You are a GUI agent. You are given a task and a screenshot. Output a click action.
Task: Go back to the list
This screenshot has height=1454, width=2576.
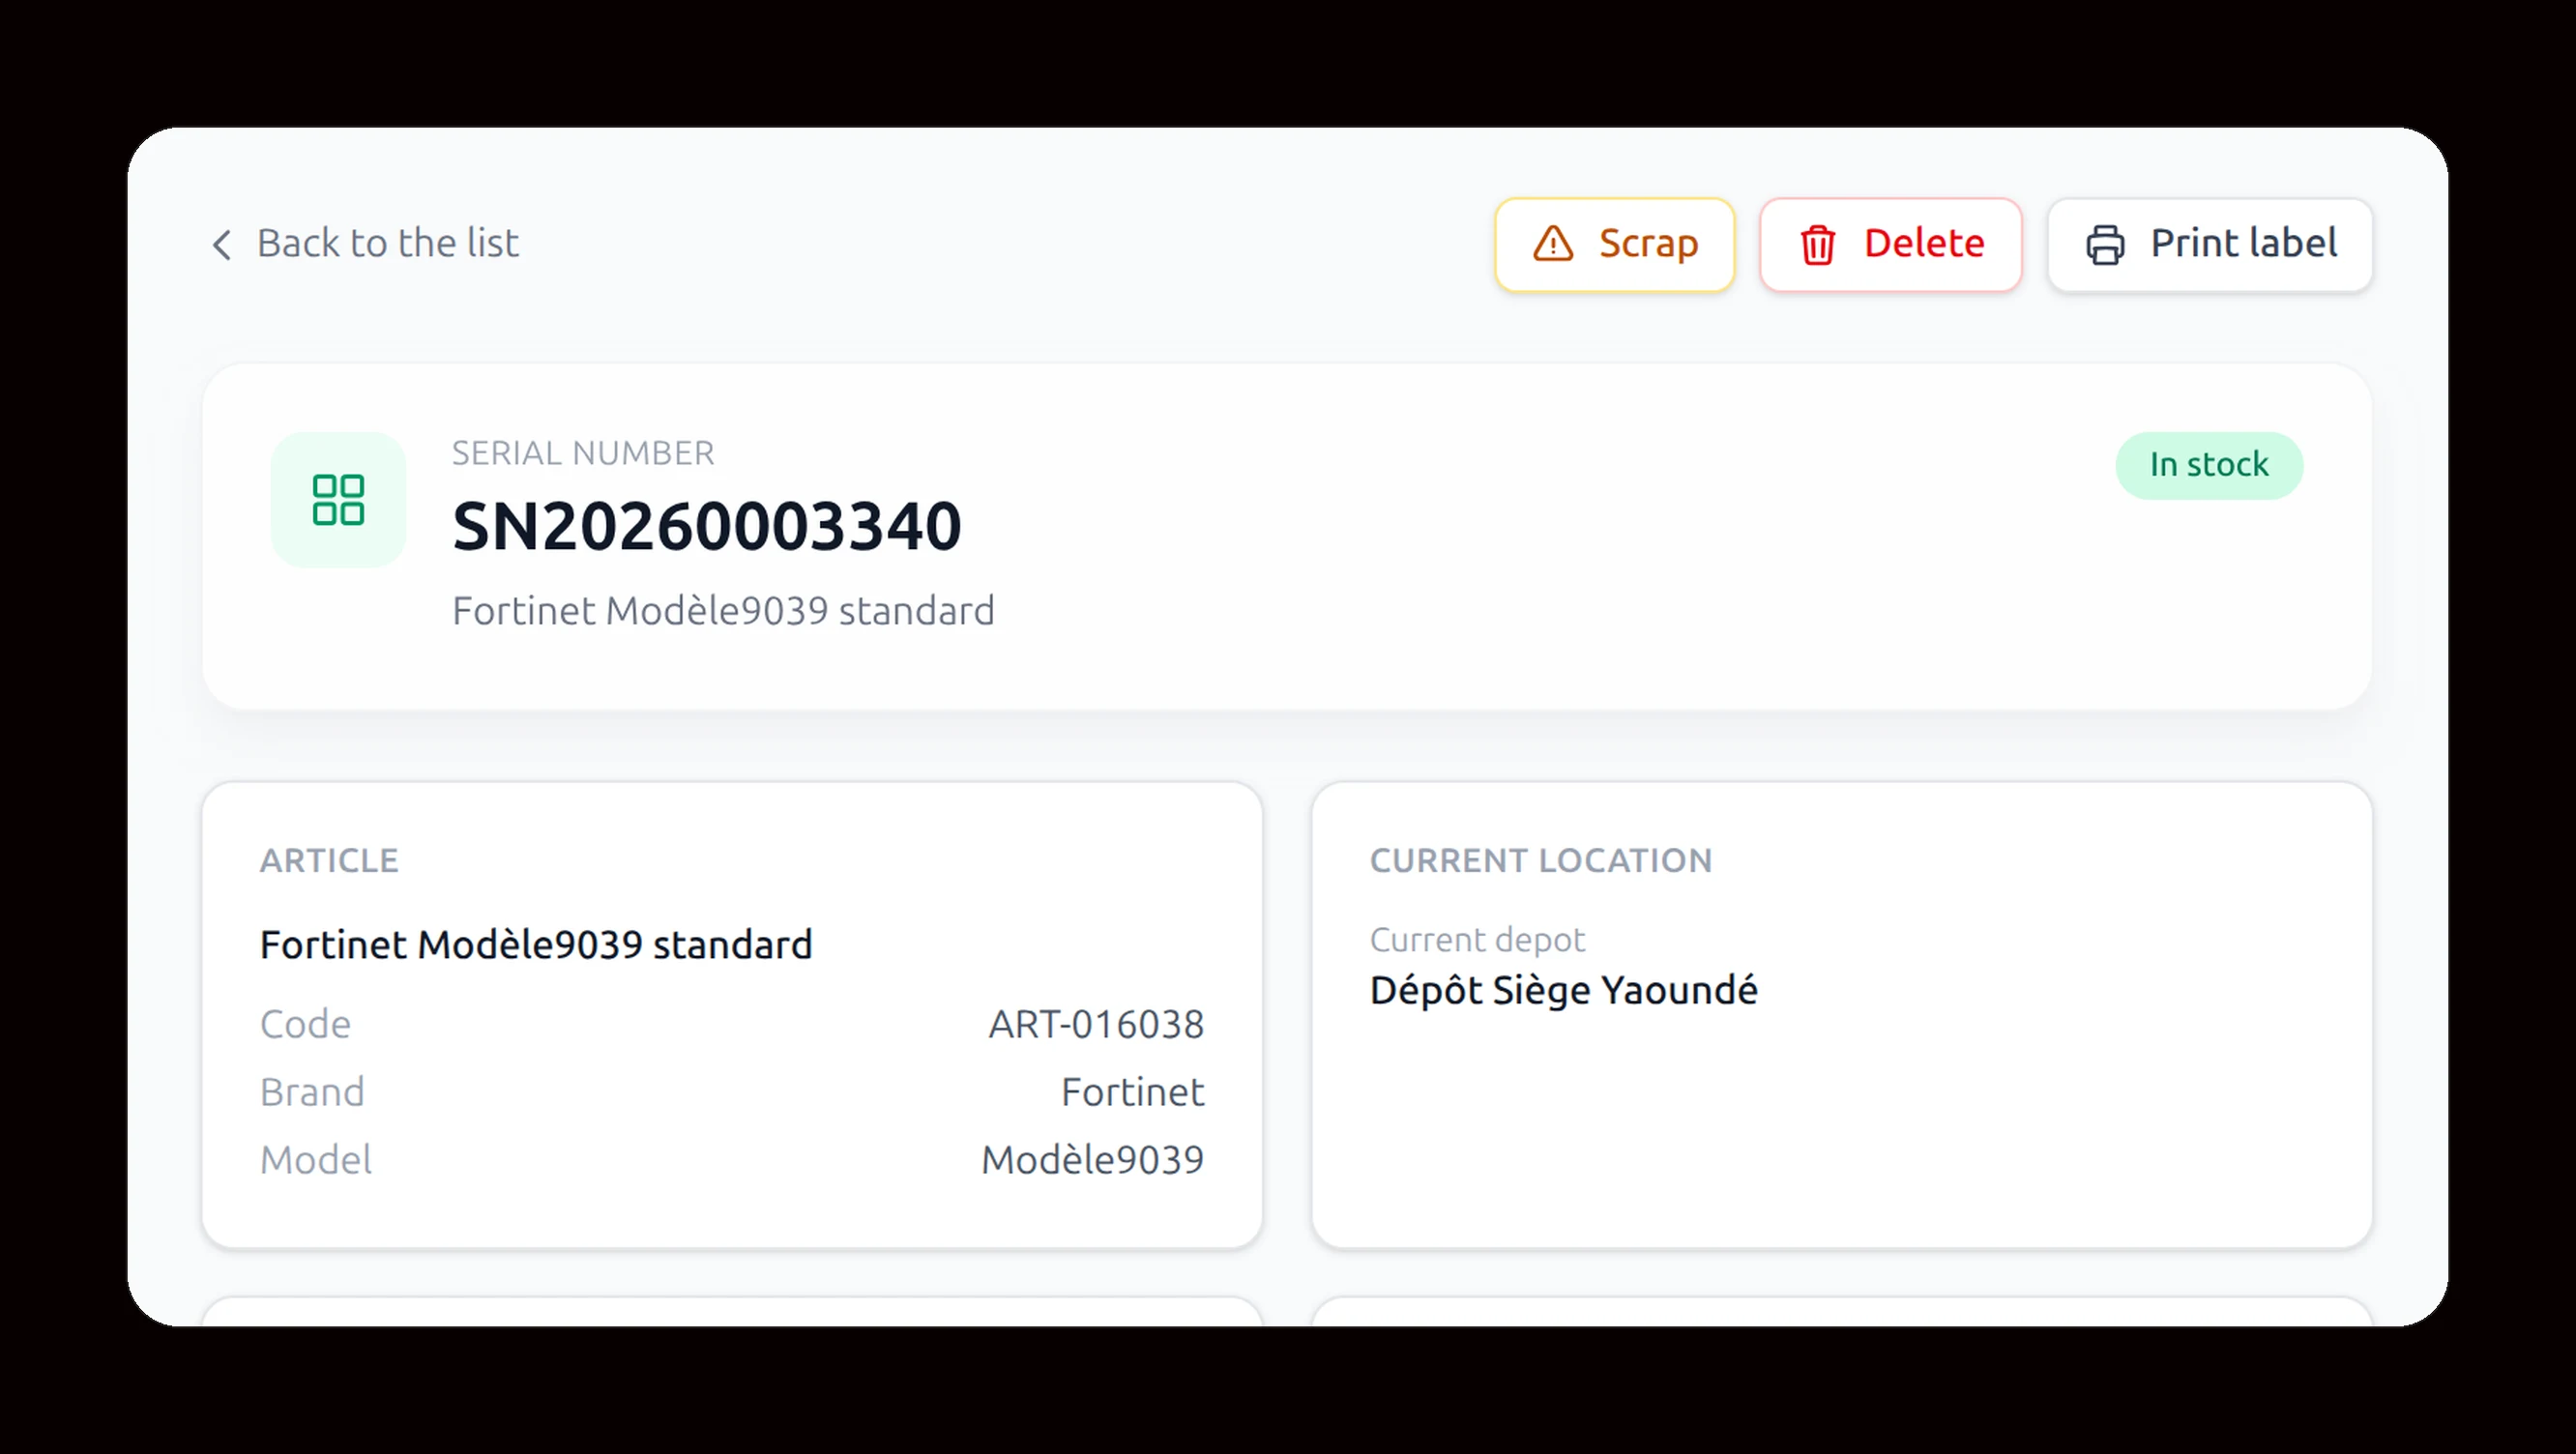[x=365, y=244]
